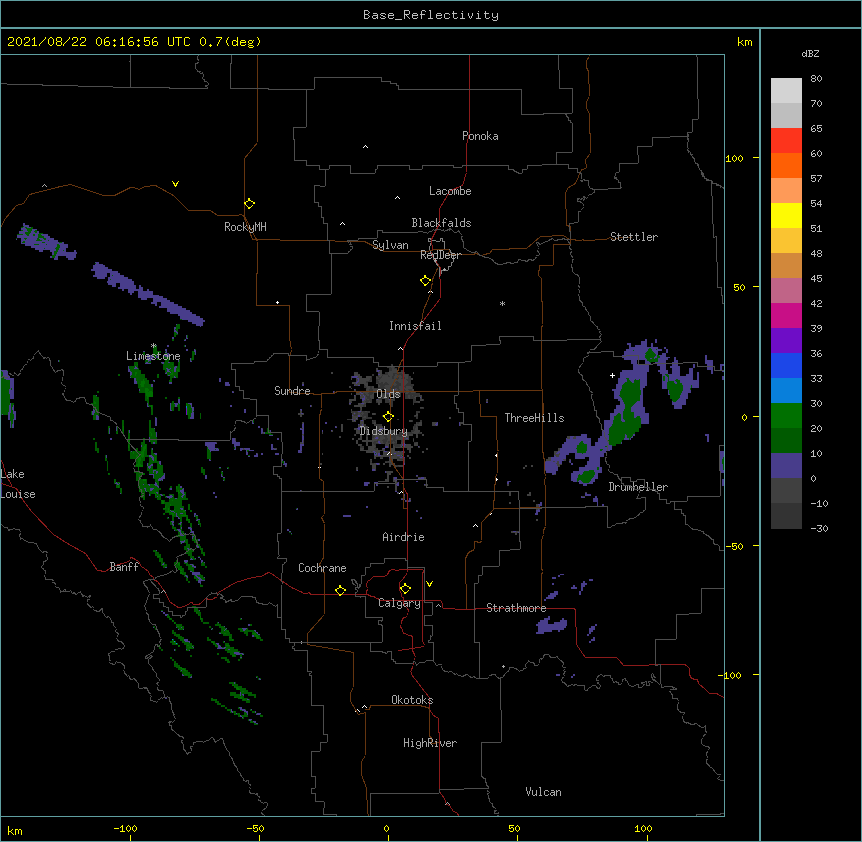
Task: Click the RockyMH town label
Action: 245,227
